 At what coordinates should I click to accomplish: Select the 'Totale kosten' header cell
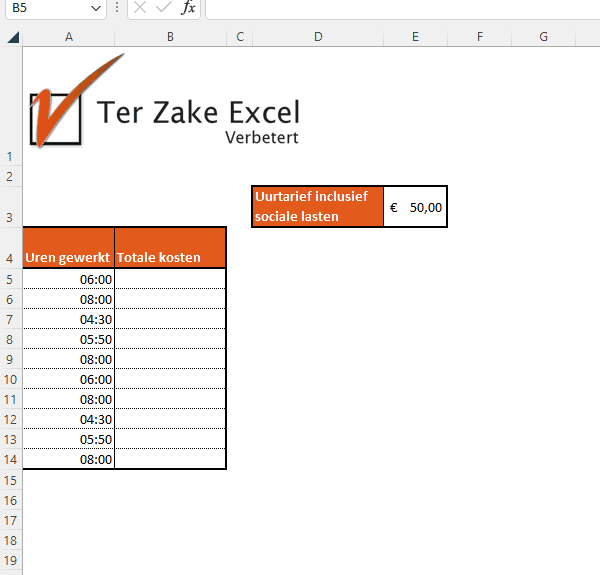pos(170,248)
